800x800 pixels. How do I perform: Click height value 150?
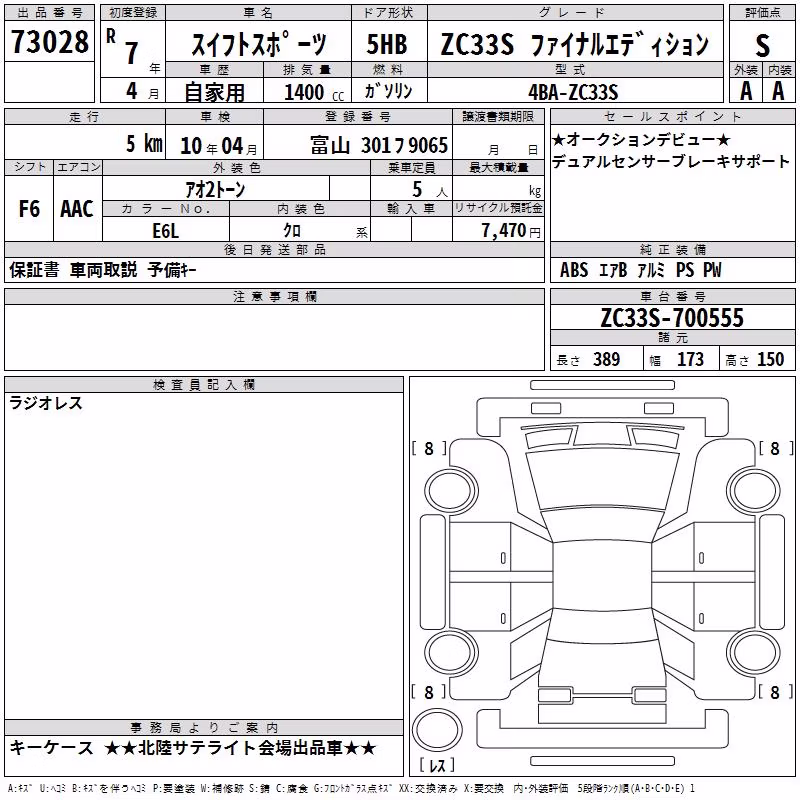tap(770, 359)
